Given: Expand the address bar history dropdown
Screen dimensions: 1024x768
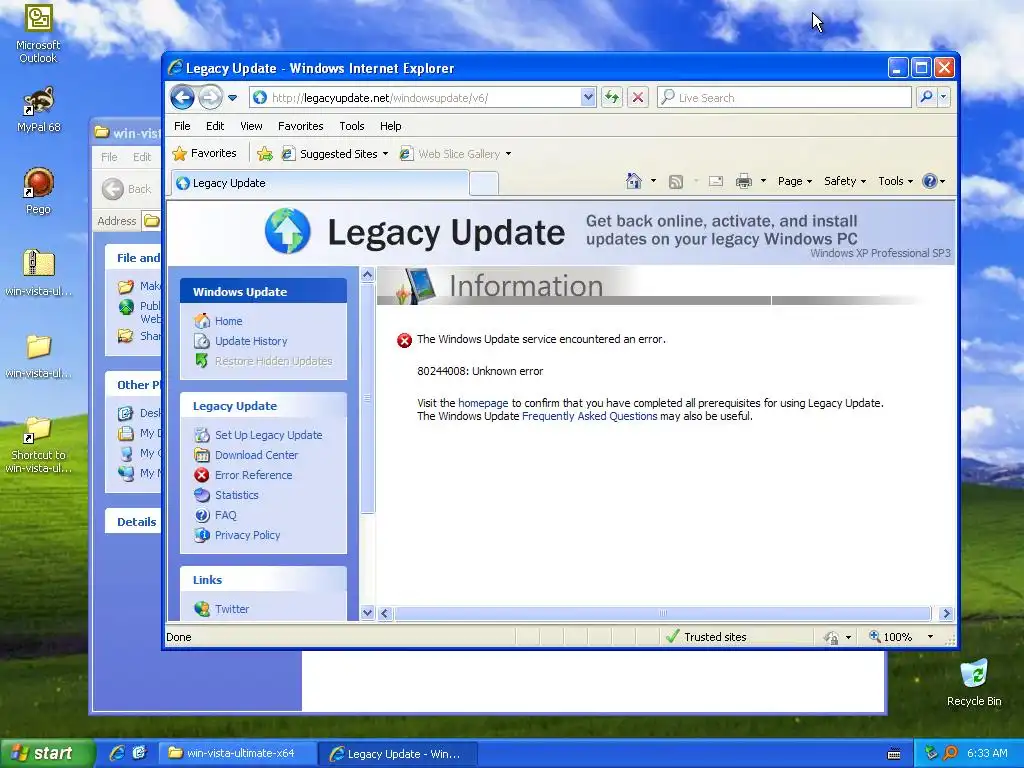Looking at the screenshot, I should tap(588, 98).
